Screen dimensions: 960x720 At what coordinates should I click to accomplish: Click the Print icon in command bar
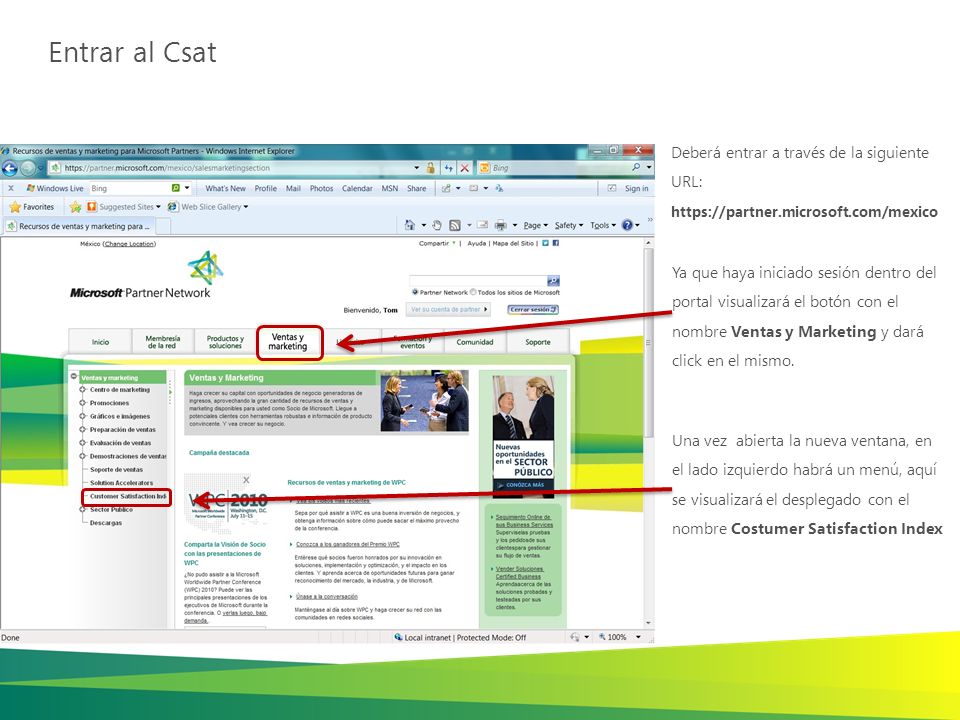pos(501,225)
